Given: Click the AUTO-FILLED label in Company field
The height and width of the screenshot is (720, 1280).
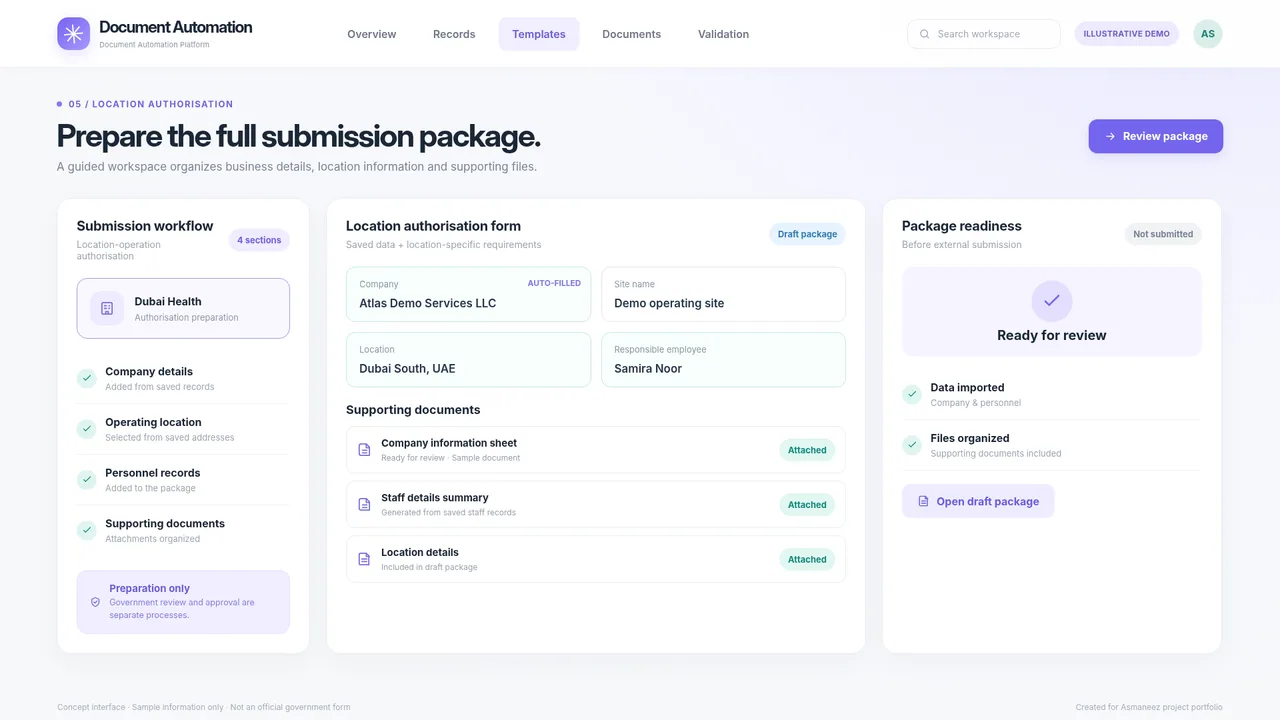Looking at the screenshot, I should [x=554, y=283].
